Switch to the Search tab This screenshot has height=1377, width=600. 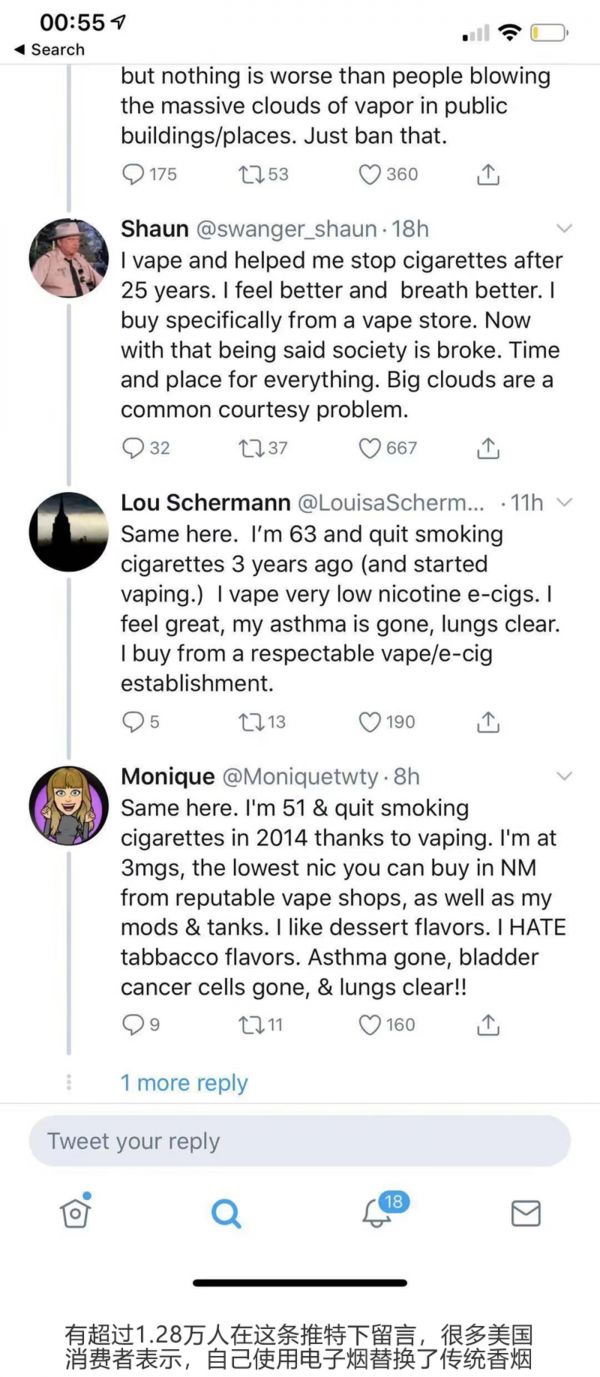coord(226,1213)
